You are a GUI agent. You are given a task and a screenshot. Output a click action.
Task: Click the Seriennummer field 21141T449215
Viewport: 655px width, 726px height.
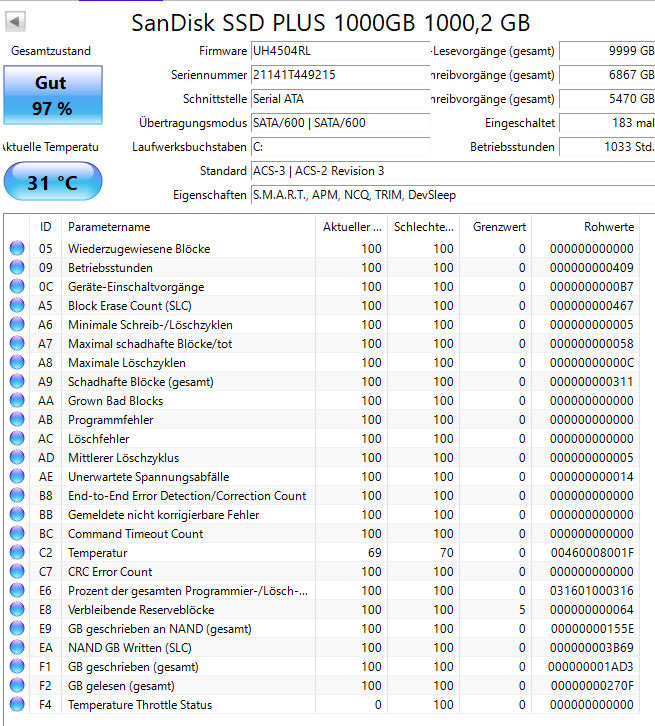pos(341,75)
